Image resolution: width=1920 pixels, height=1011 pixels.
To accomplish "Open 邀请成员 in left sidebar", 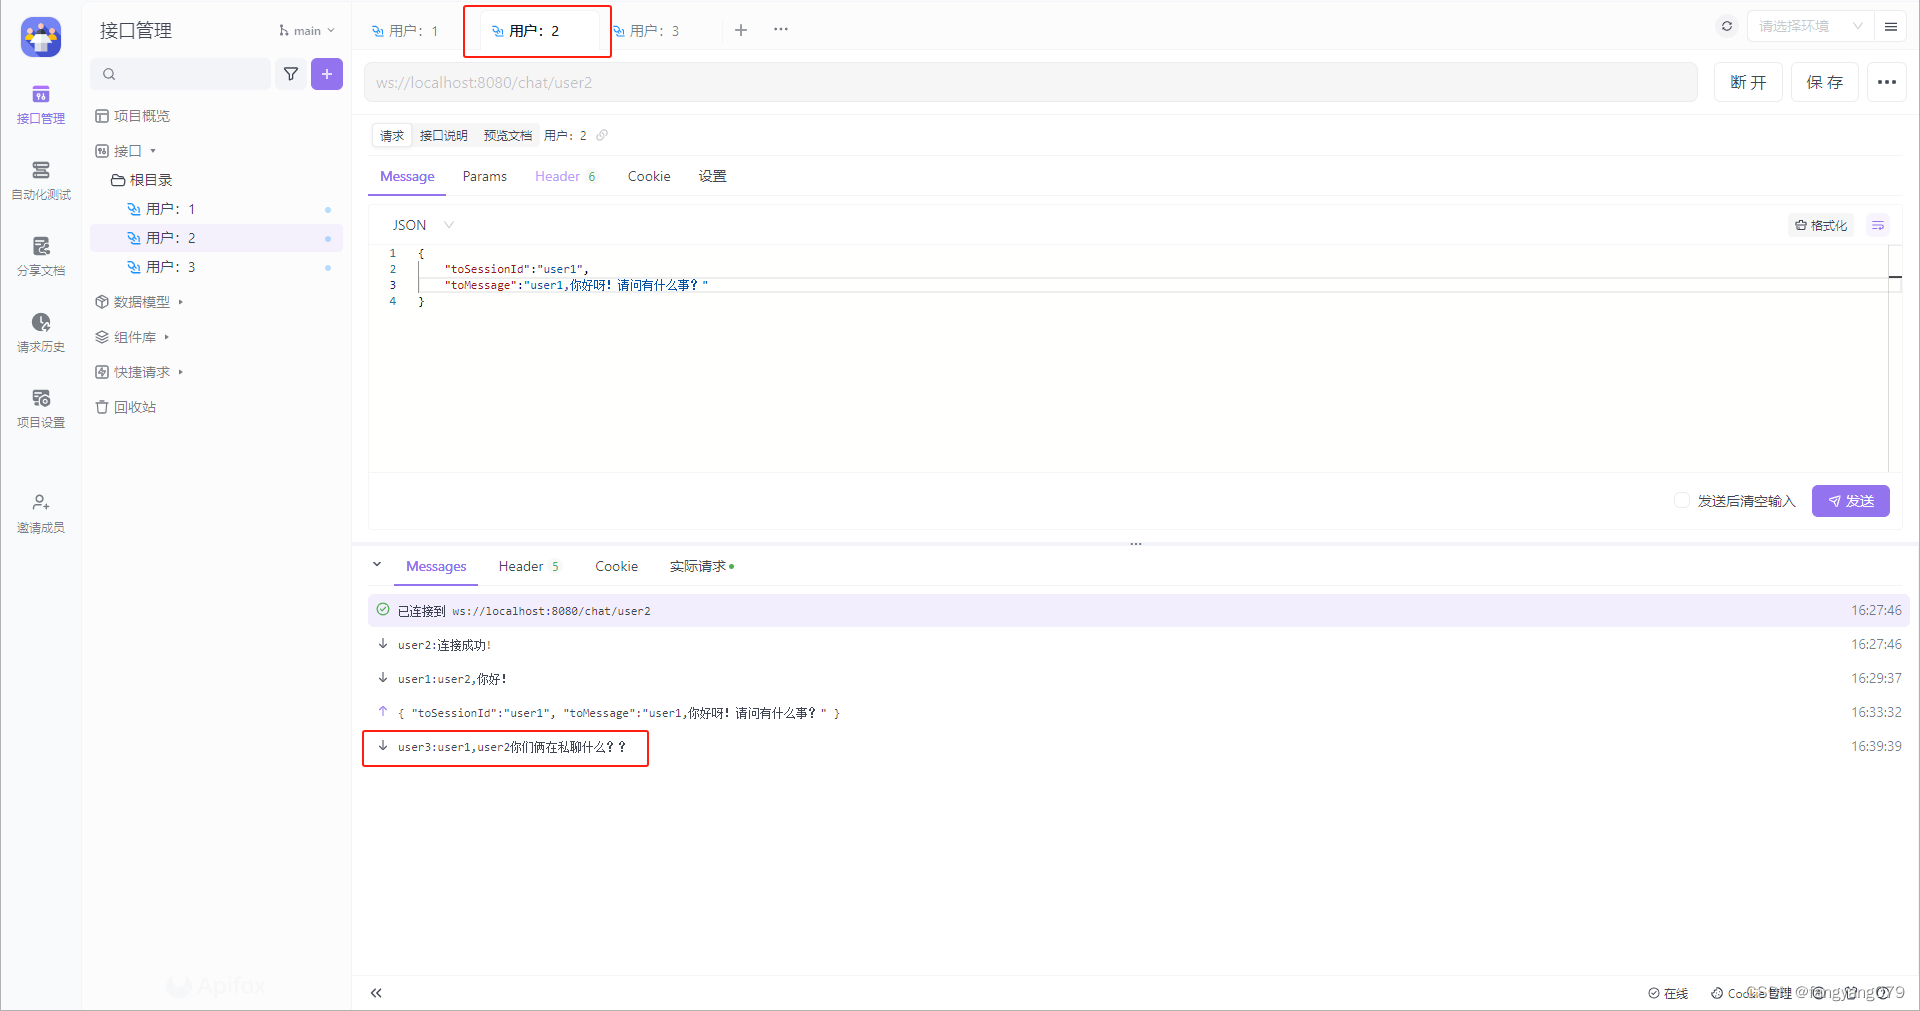I will pyautogui.click(x=41, y=513).
